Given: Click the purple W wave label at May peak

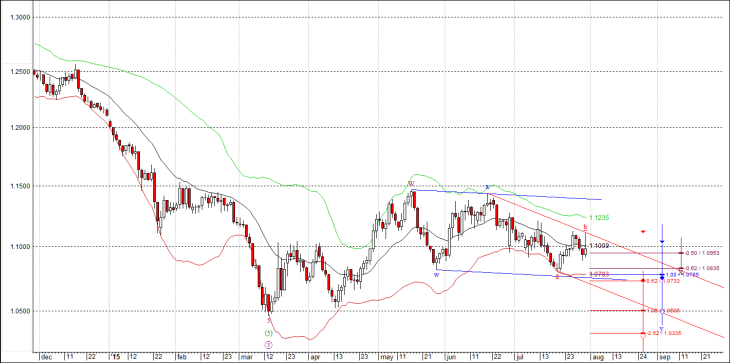Looking at the screenshot, I should (411, 183).
